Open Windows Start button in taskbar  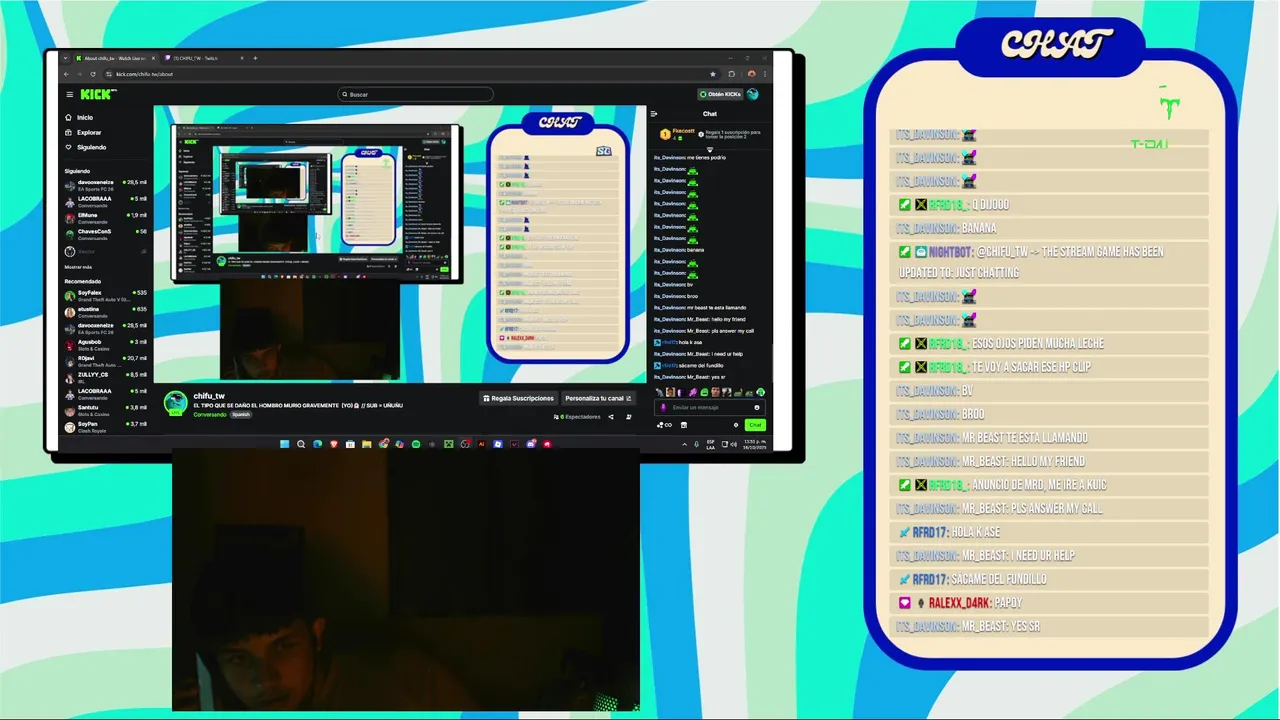(285, 444)
